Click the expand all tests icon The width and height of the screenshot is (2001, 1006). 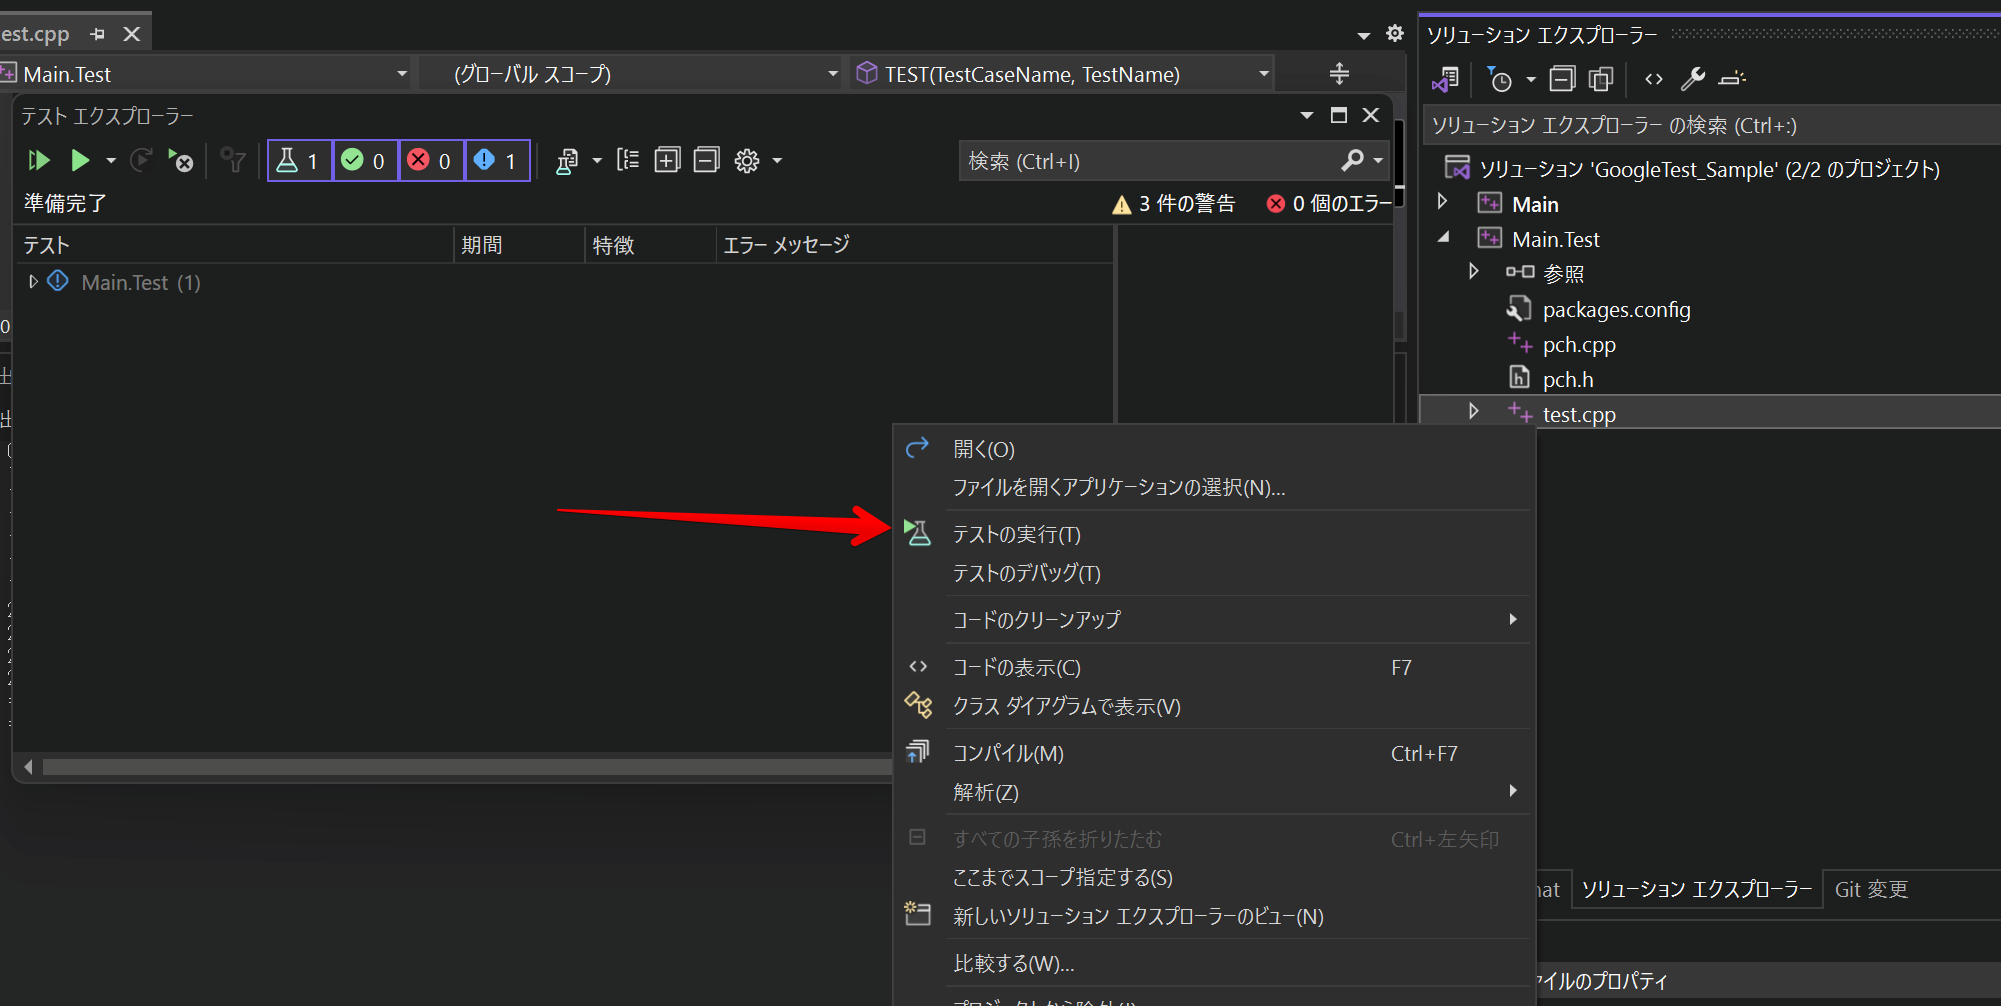667,160
